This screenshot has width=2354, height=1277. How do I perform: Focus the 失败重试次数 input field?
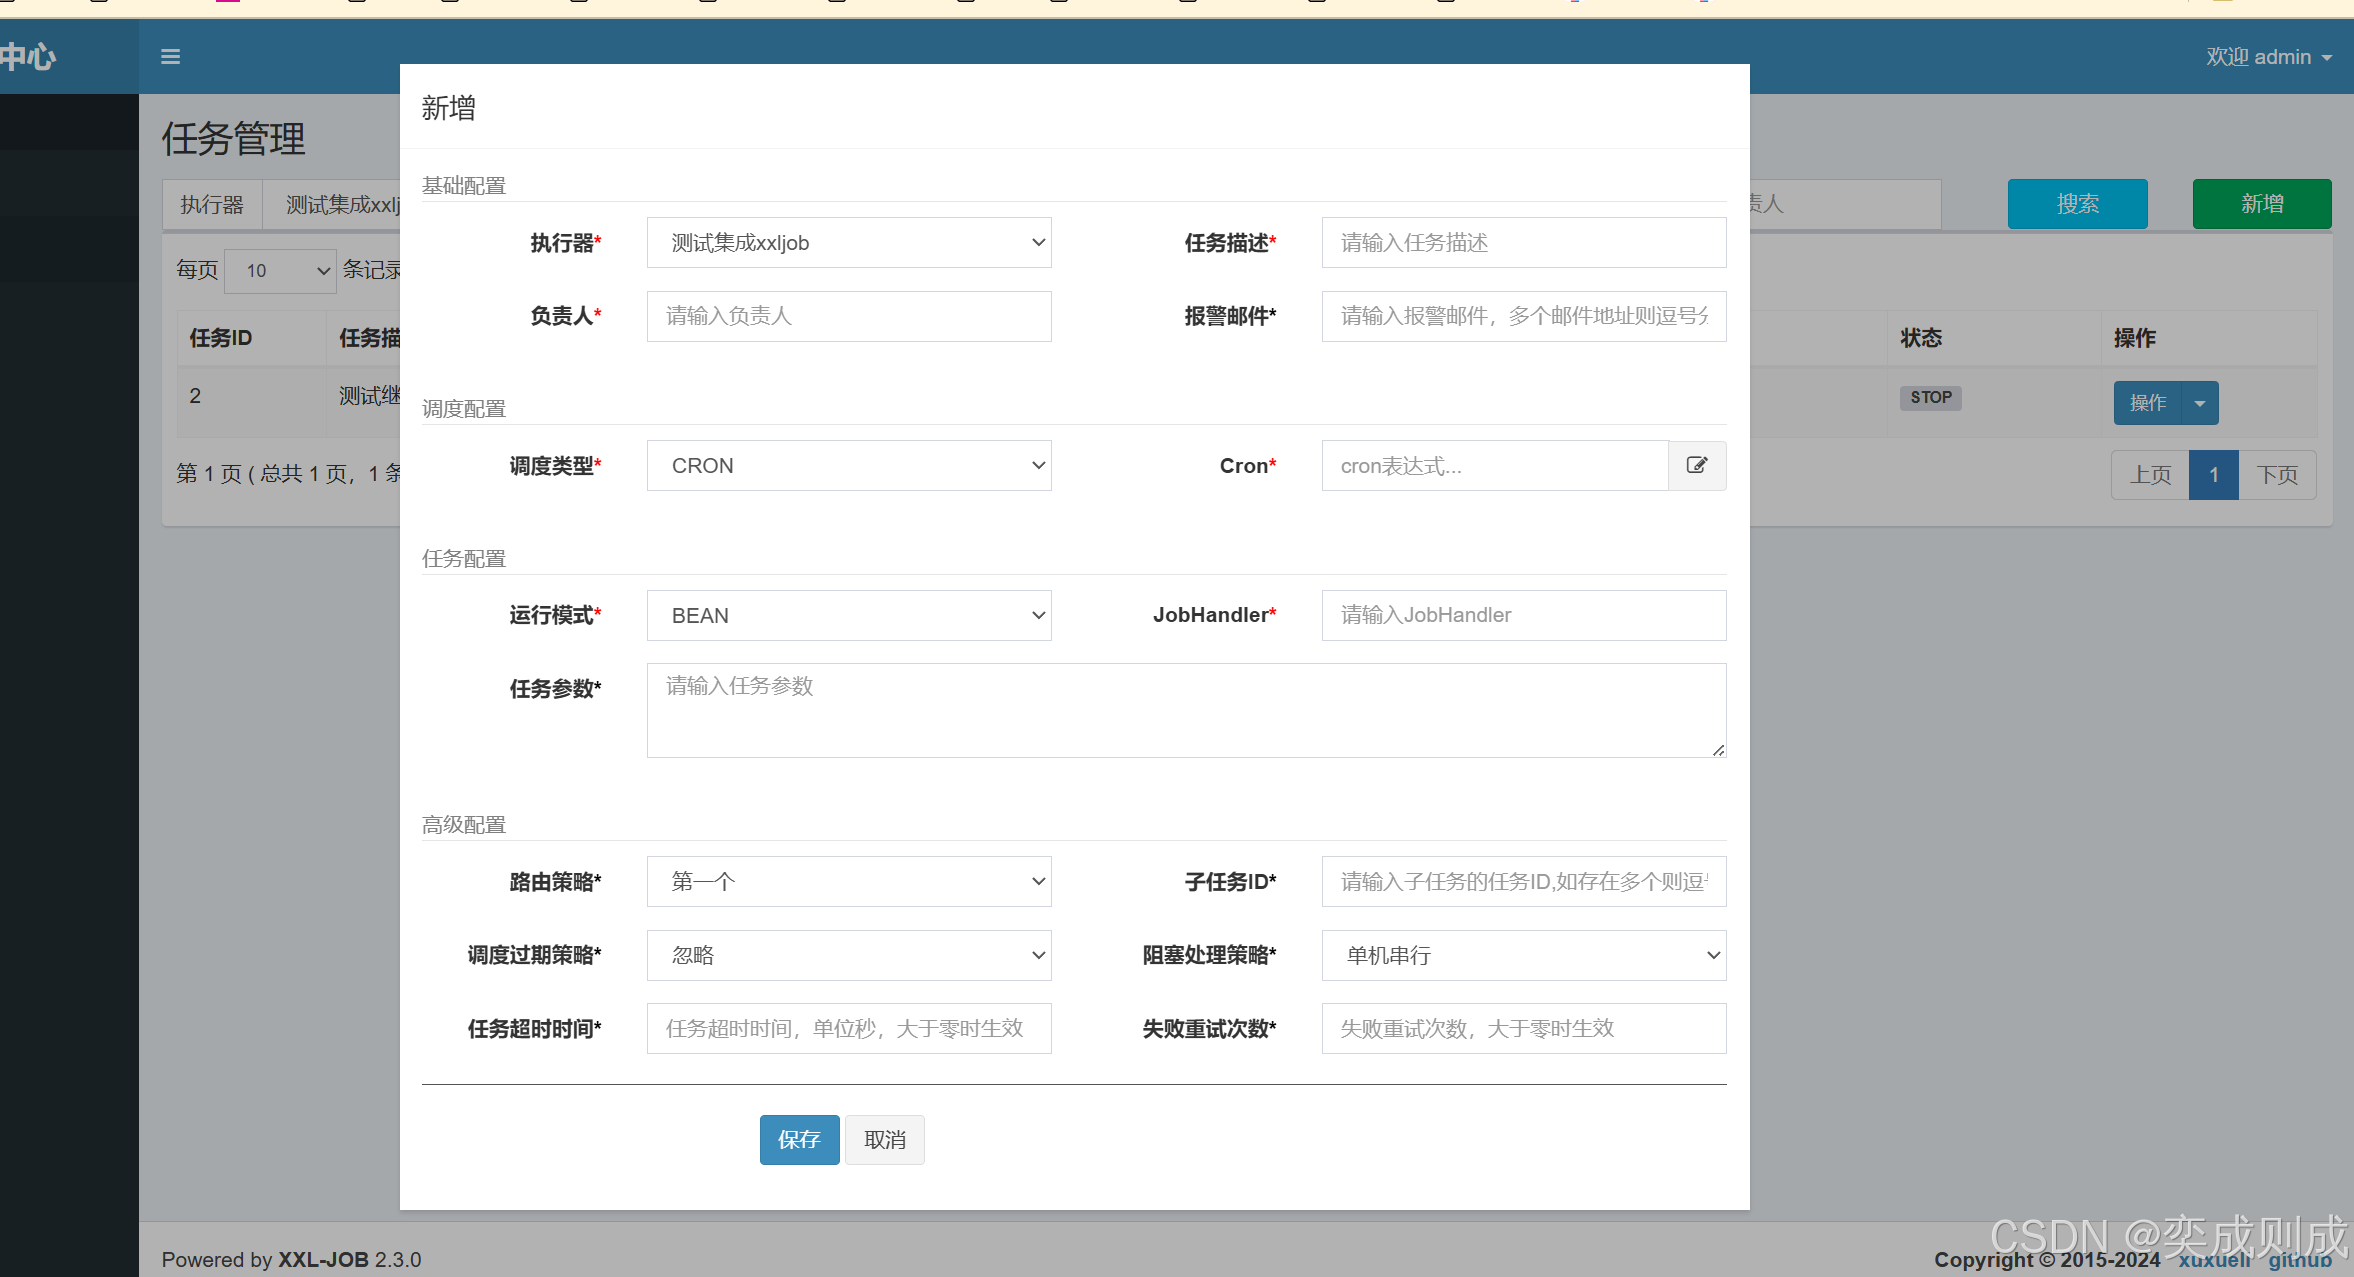pyautogui.click(x=1523, y=1028)
